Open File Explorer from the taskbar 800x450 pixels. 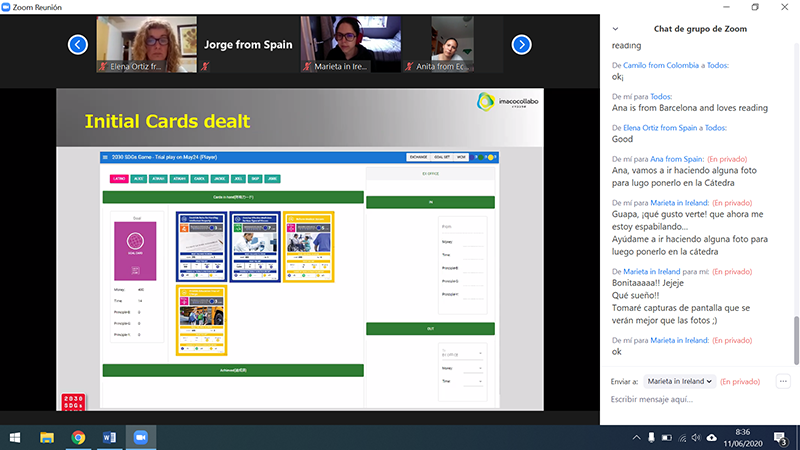[x=47, y=437]
